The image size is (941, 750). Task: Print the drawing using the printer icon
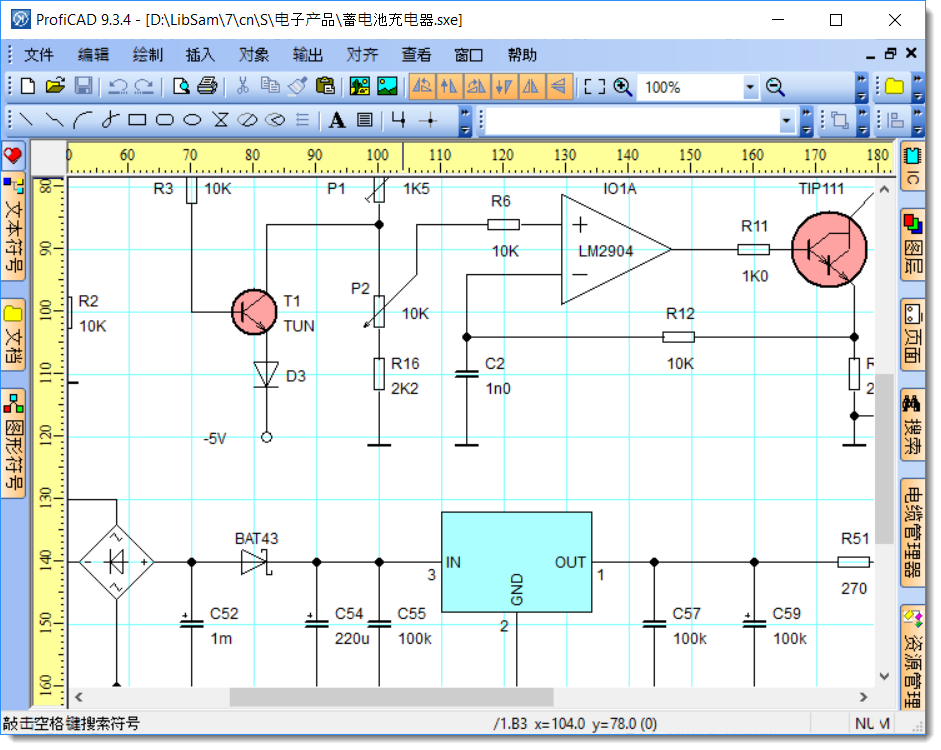pyautogui.click(x=207, y=87)
